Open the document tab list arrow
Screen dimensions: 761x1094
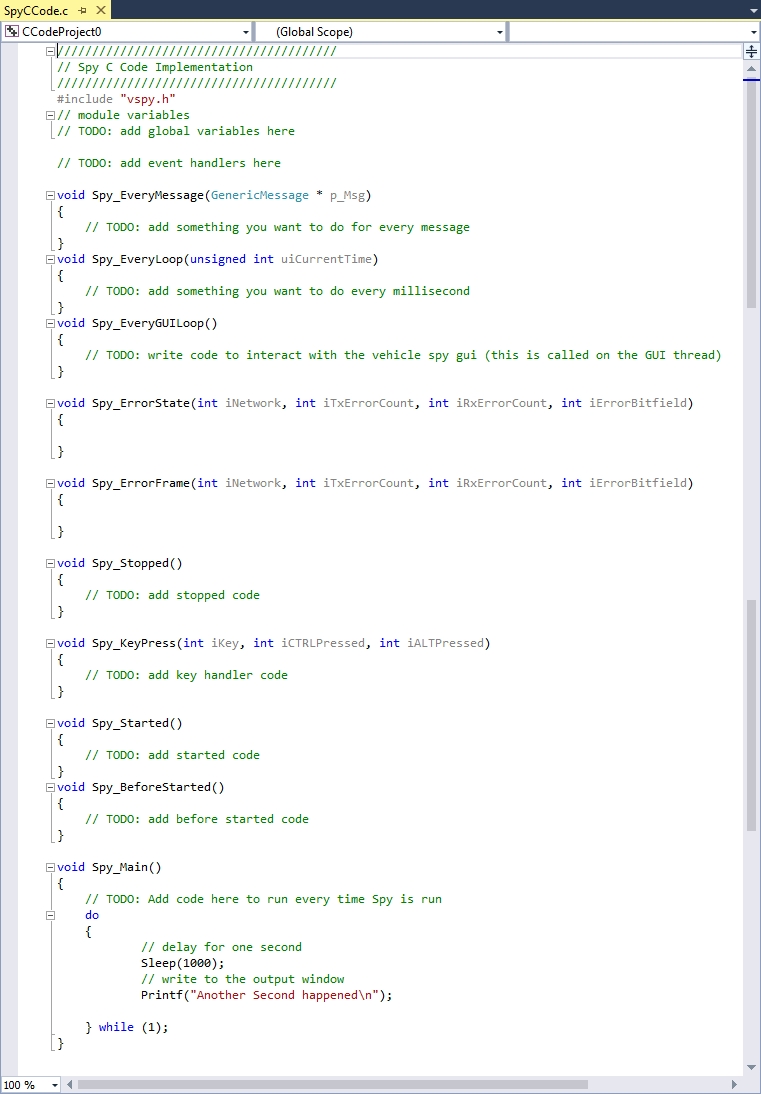[753, 10]
